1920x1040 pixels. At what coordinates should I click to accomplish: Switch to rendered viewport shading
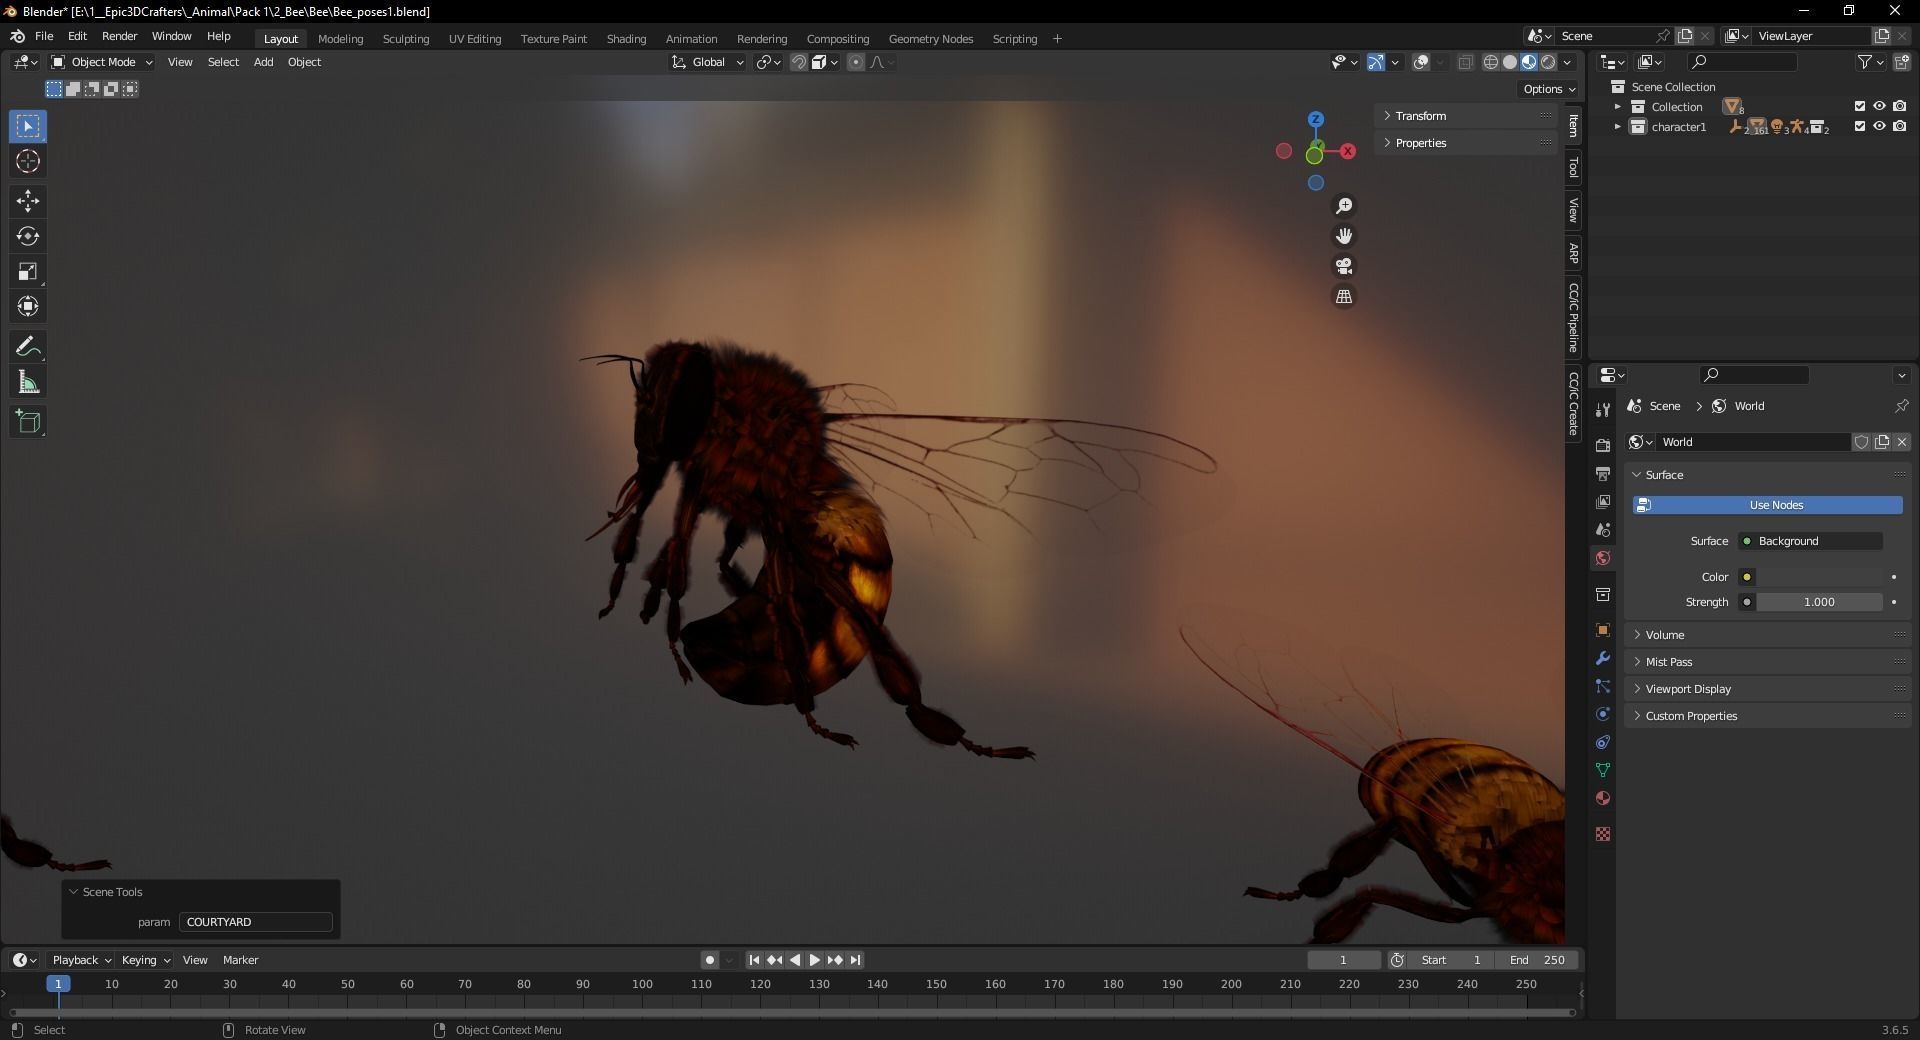(1548, 62)
